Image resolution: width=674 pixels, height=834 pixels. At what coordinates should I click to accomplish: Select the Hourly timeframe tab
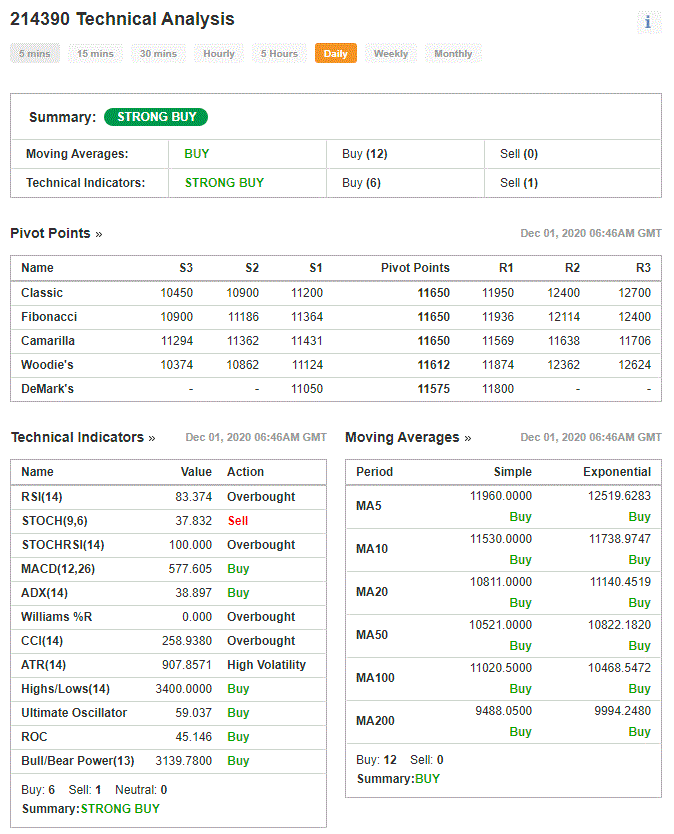point(219,54)
